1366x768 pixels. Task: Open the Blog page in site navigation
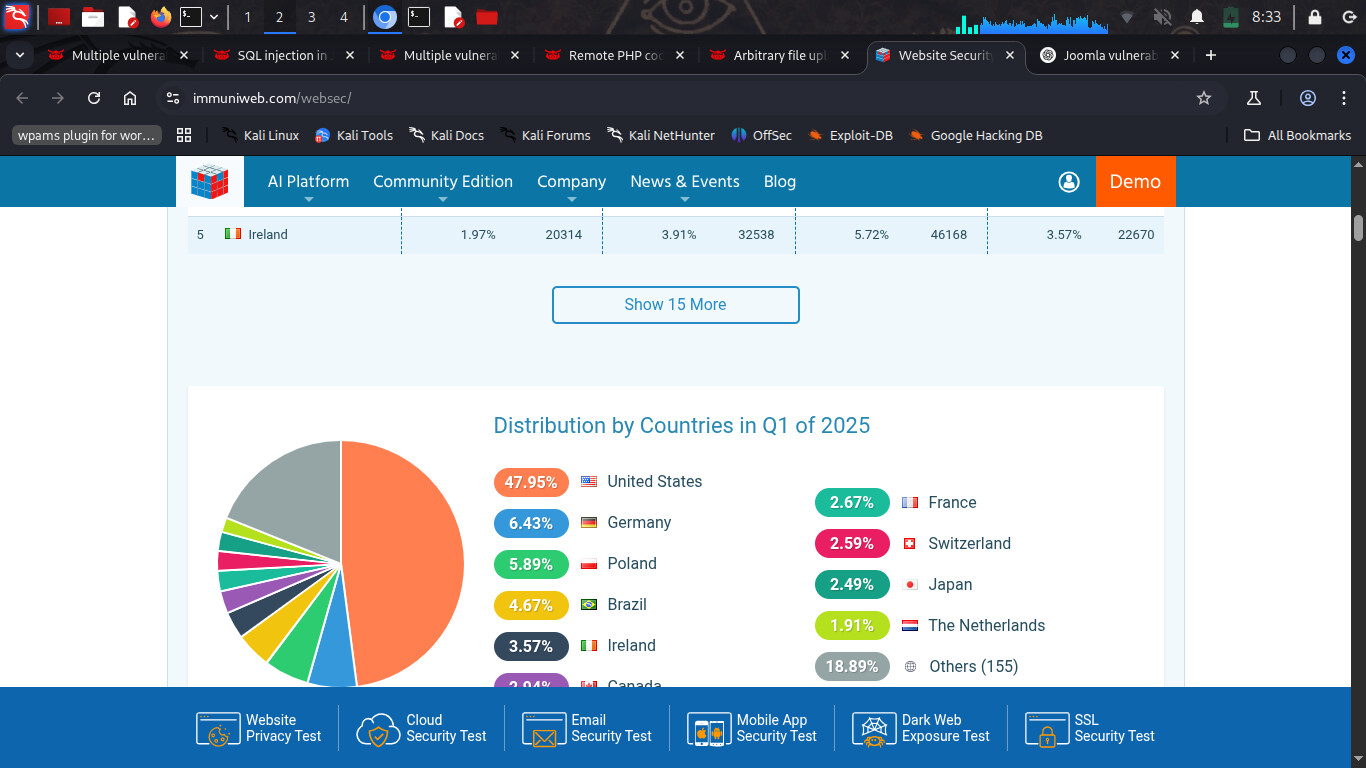[780, 182]
